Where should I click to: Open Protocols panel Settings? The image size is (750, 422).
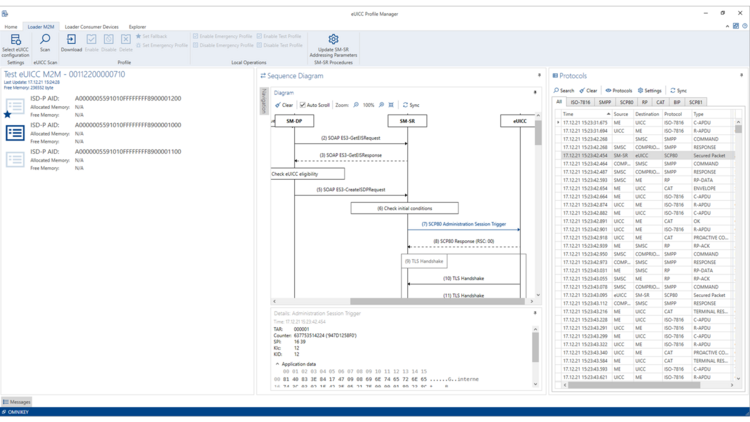click(x=650, y=90)
